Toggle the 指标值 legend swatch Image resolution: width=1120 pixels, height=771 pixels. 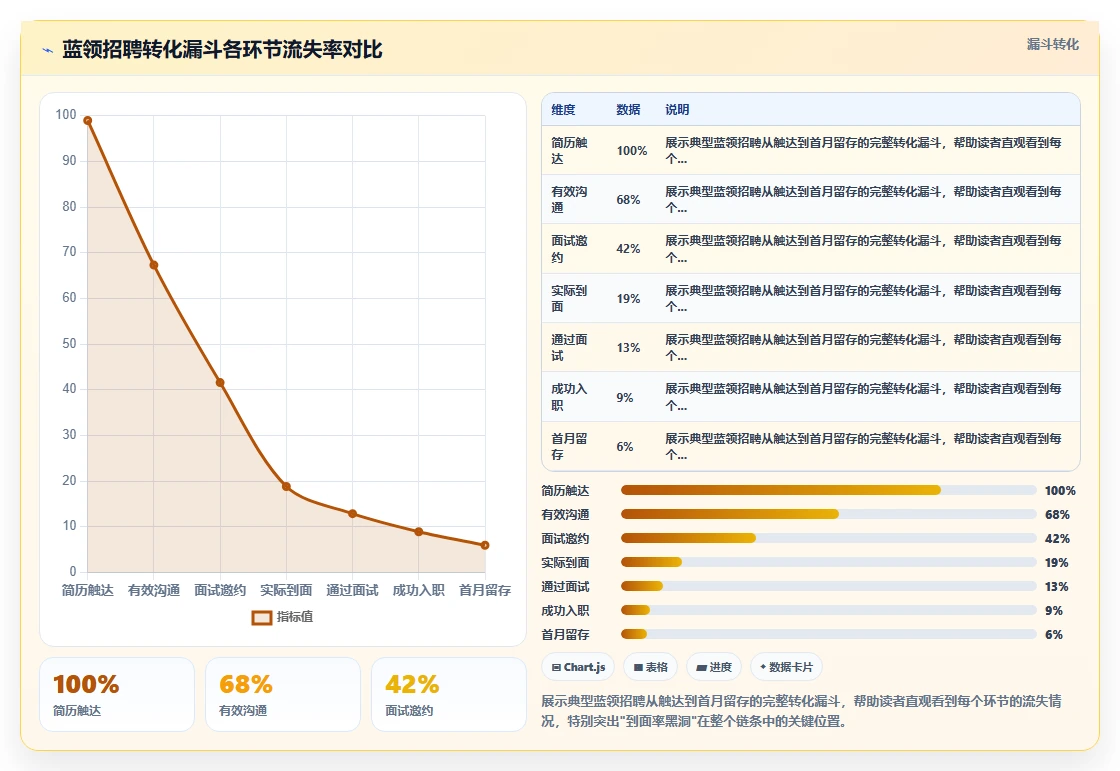coord(261,617)
